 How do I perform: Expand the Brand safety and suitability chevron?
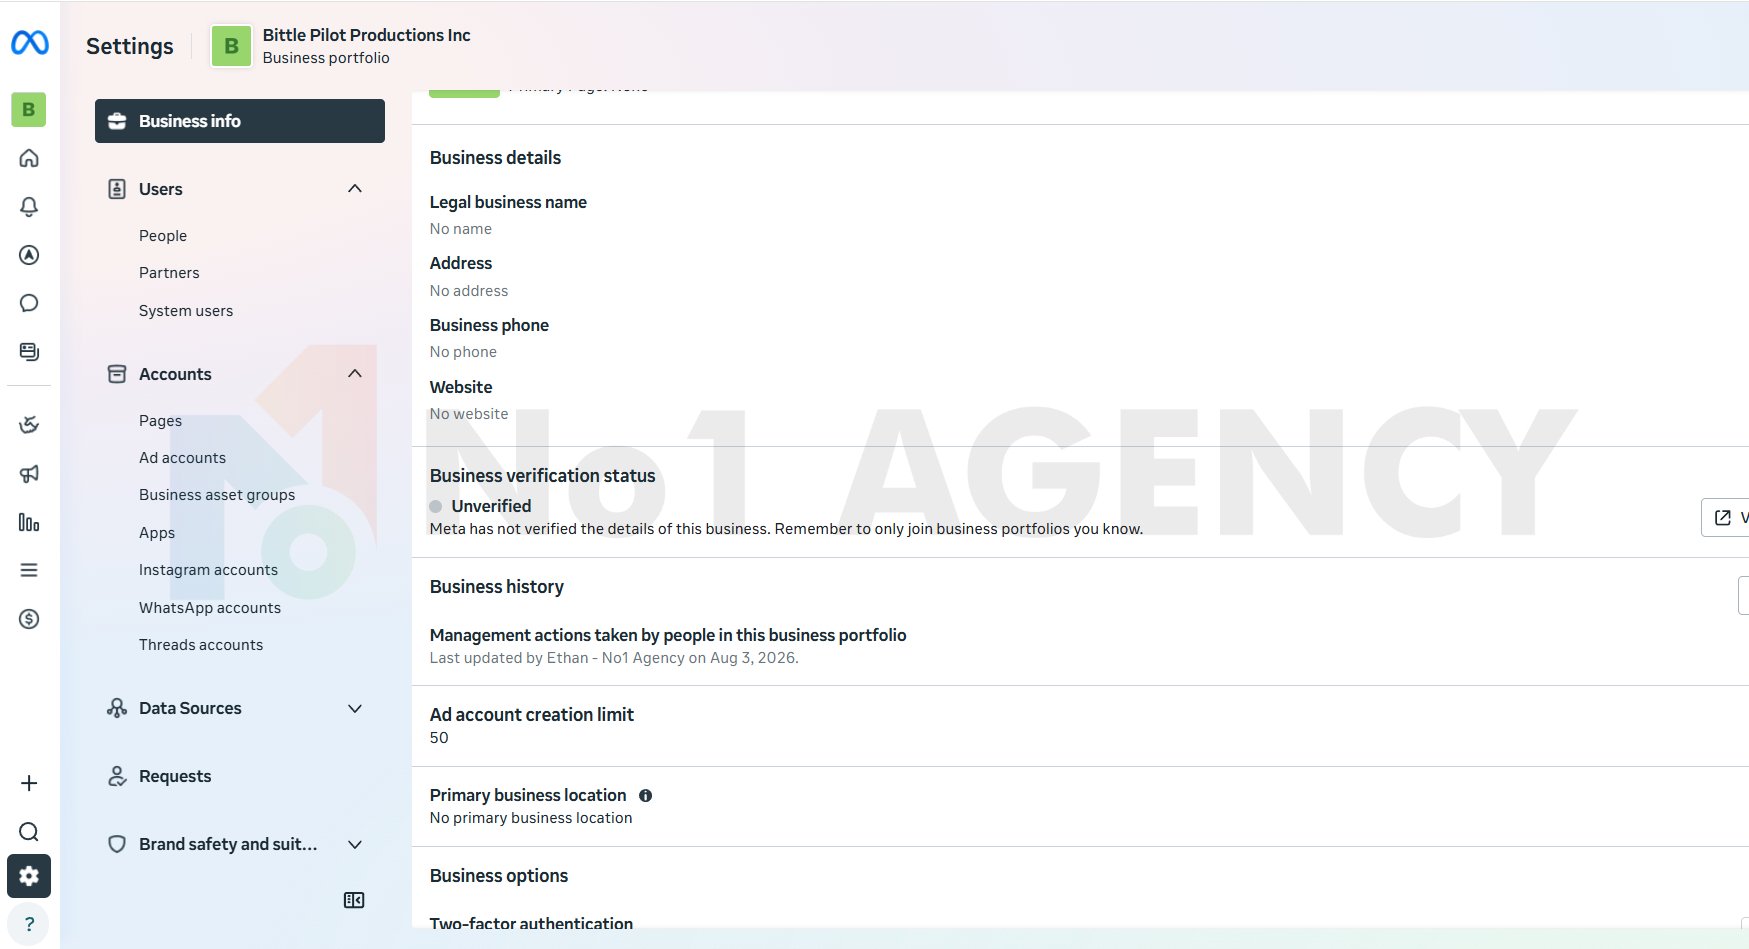click(355, 844)
